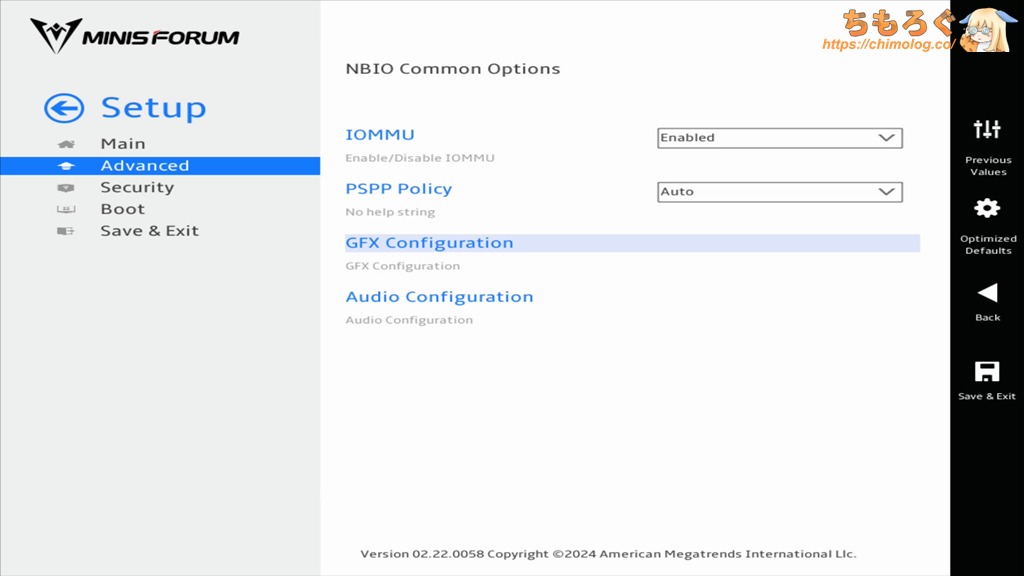Click the Boot icon in sidebar
This screenshot has width=1024, height=576.
click(x=66, y=210)
